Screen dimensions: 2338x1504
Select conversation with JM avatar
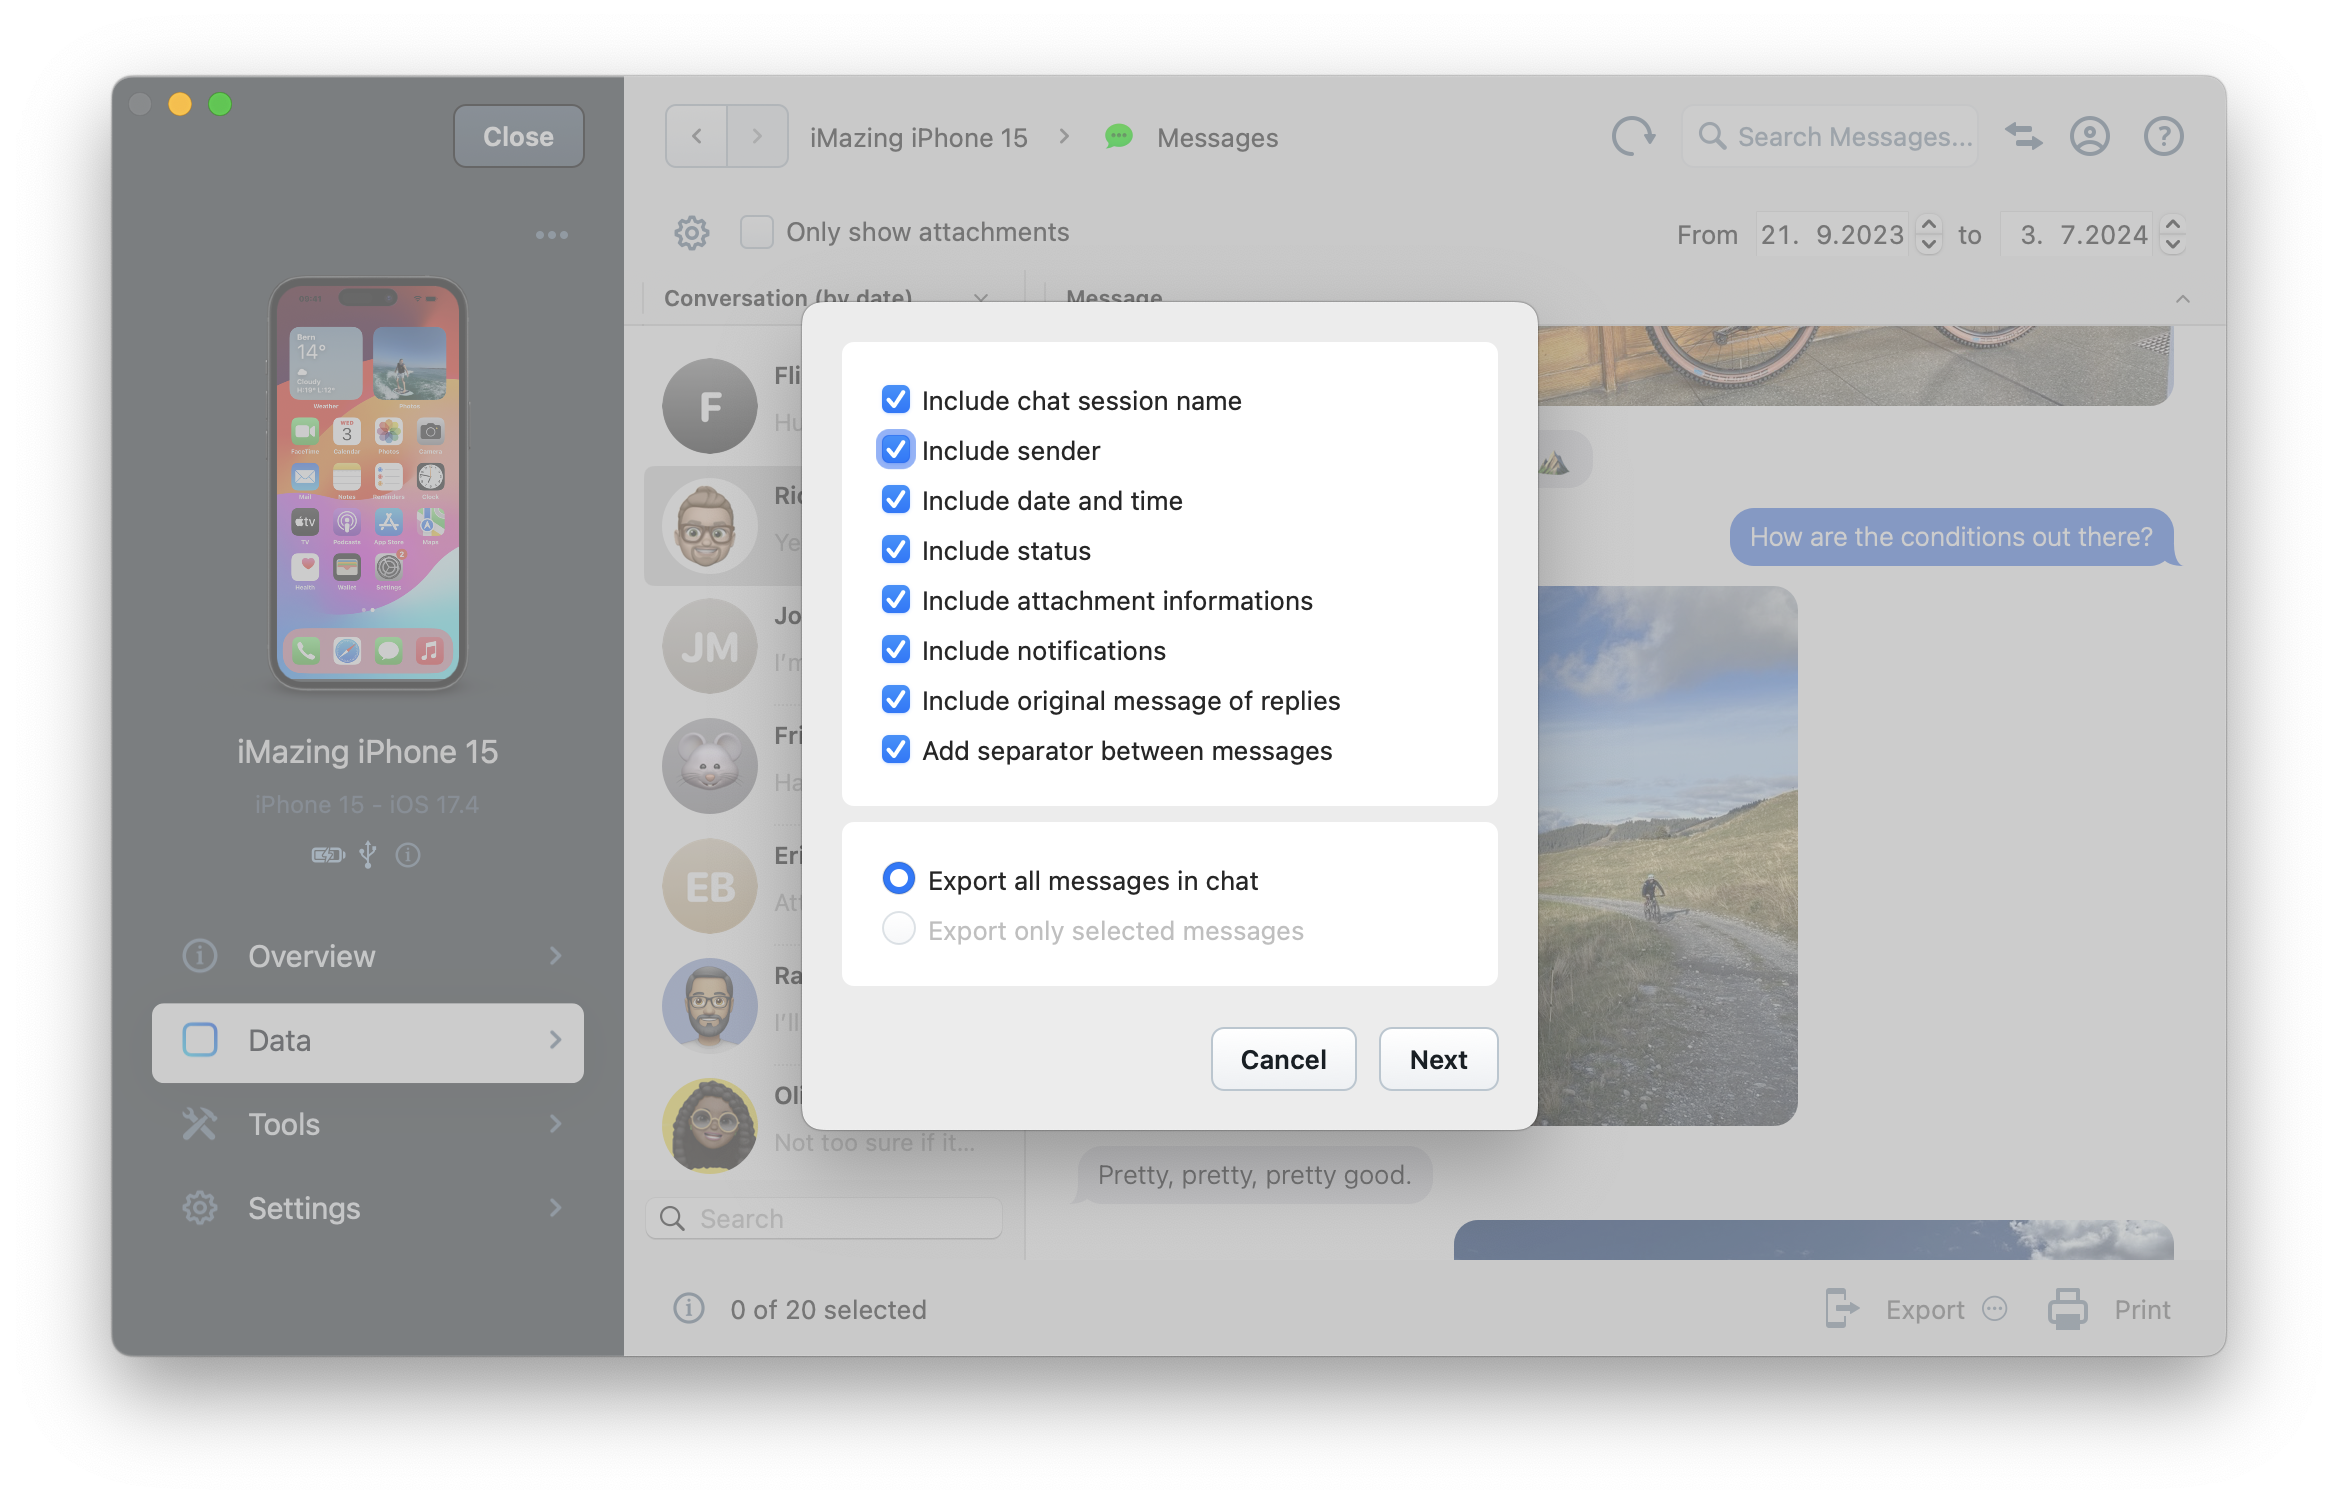click(x=710, y=646)
